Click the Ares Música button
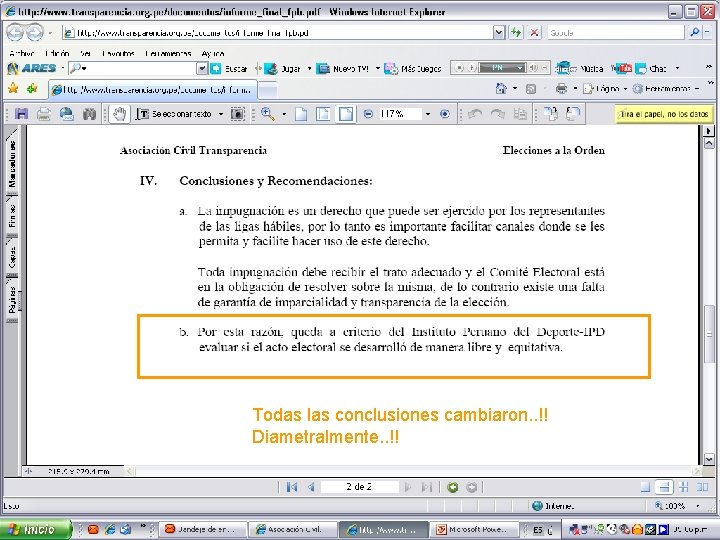This screenshot has height=540, width=720. 579,68
